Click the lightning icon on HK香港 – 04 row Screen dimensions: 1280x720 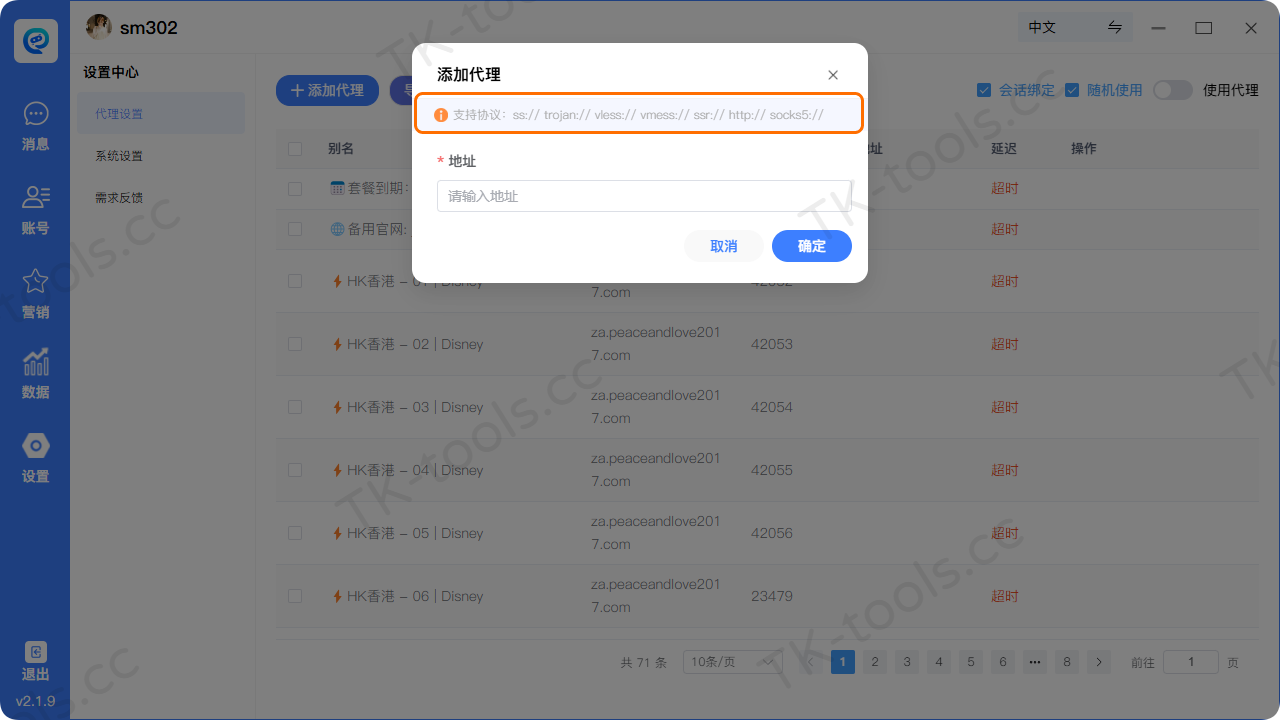click(337, 470)
